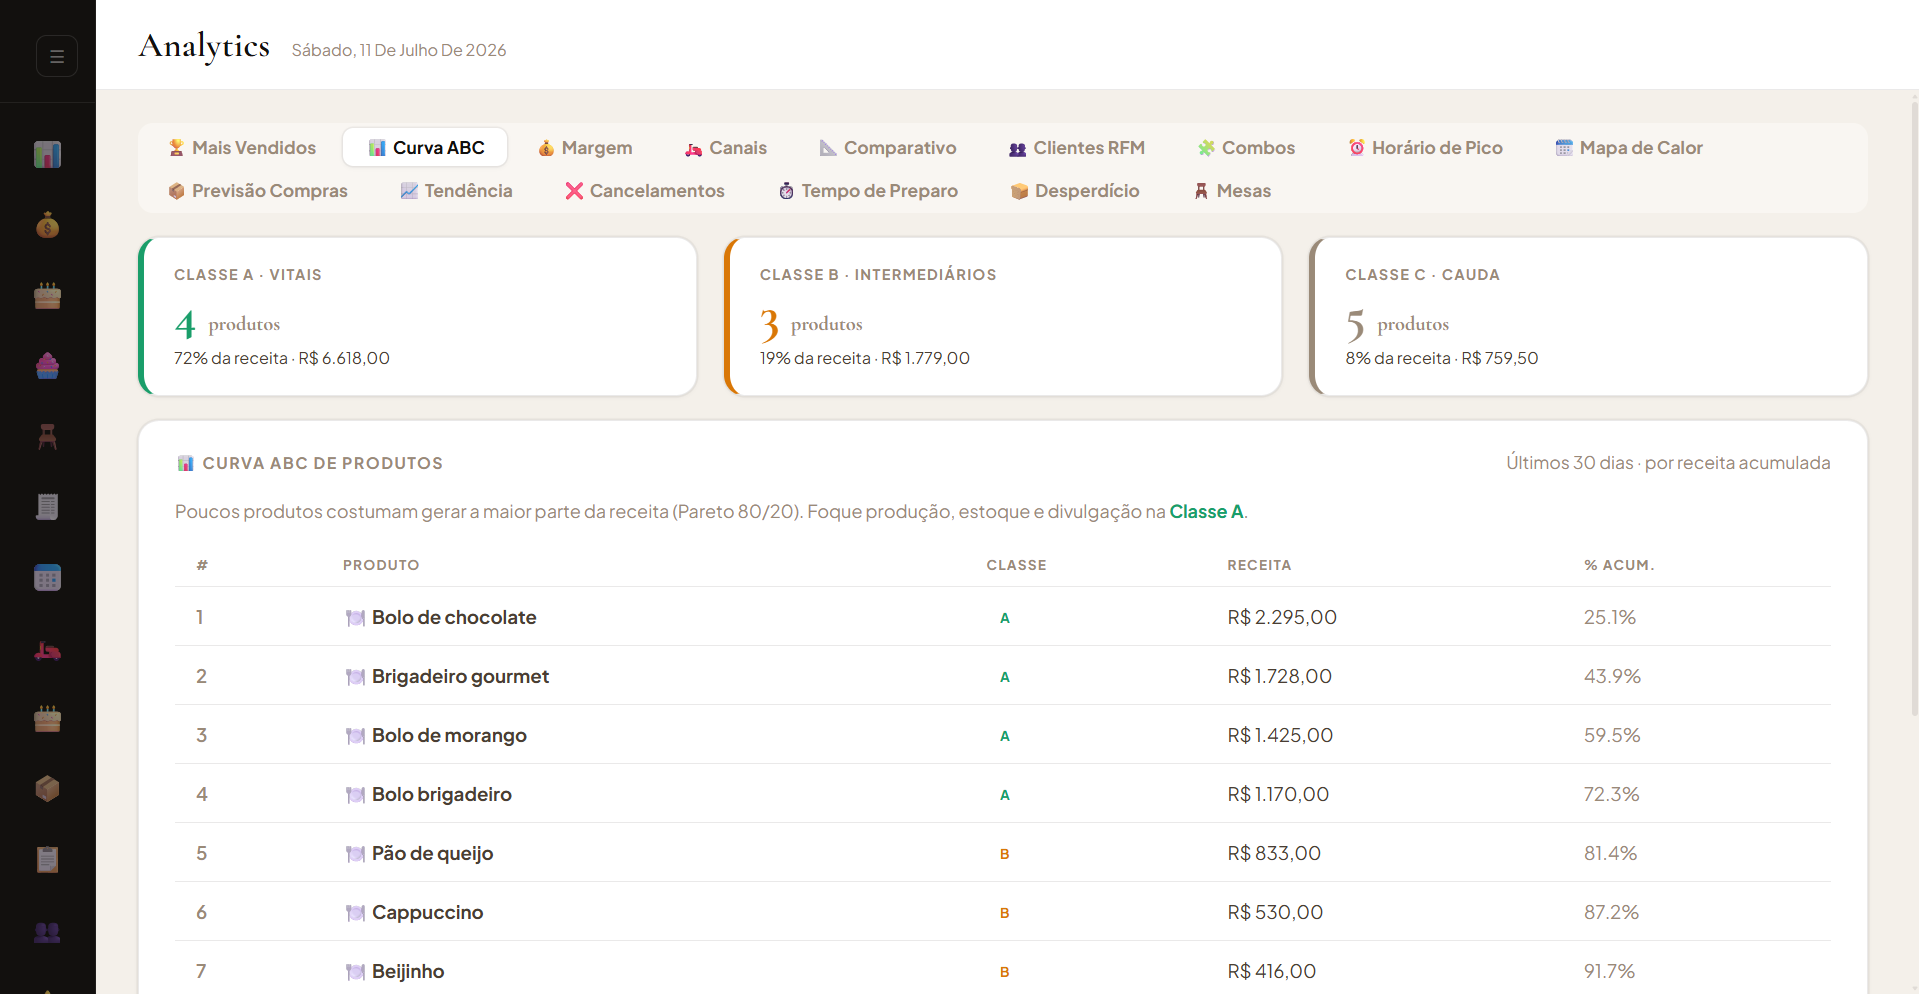Image resolution: width=1919 pixels, height=994 pixels.
Task: Click the R$ 530,00 revenue value
Action: point(1275,913)
